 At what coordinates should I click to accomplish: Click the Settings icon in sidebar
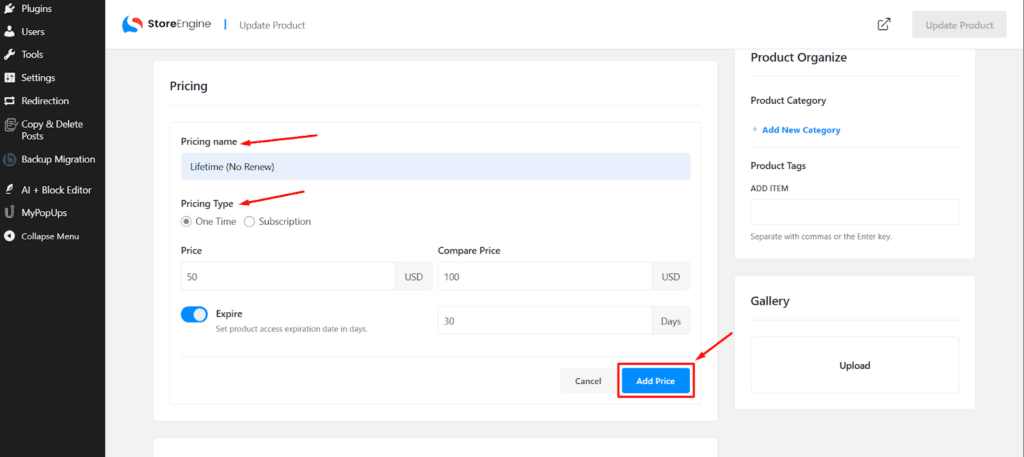point(10,78)
